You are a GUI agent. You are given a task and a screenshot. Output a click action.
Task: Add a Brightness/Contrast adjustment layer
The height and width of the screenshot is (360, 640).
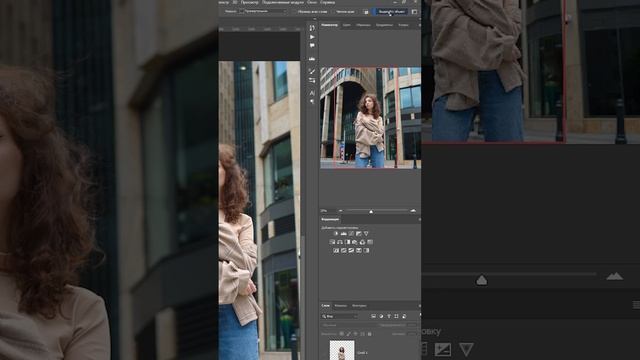coord(336,233)
